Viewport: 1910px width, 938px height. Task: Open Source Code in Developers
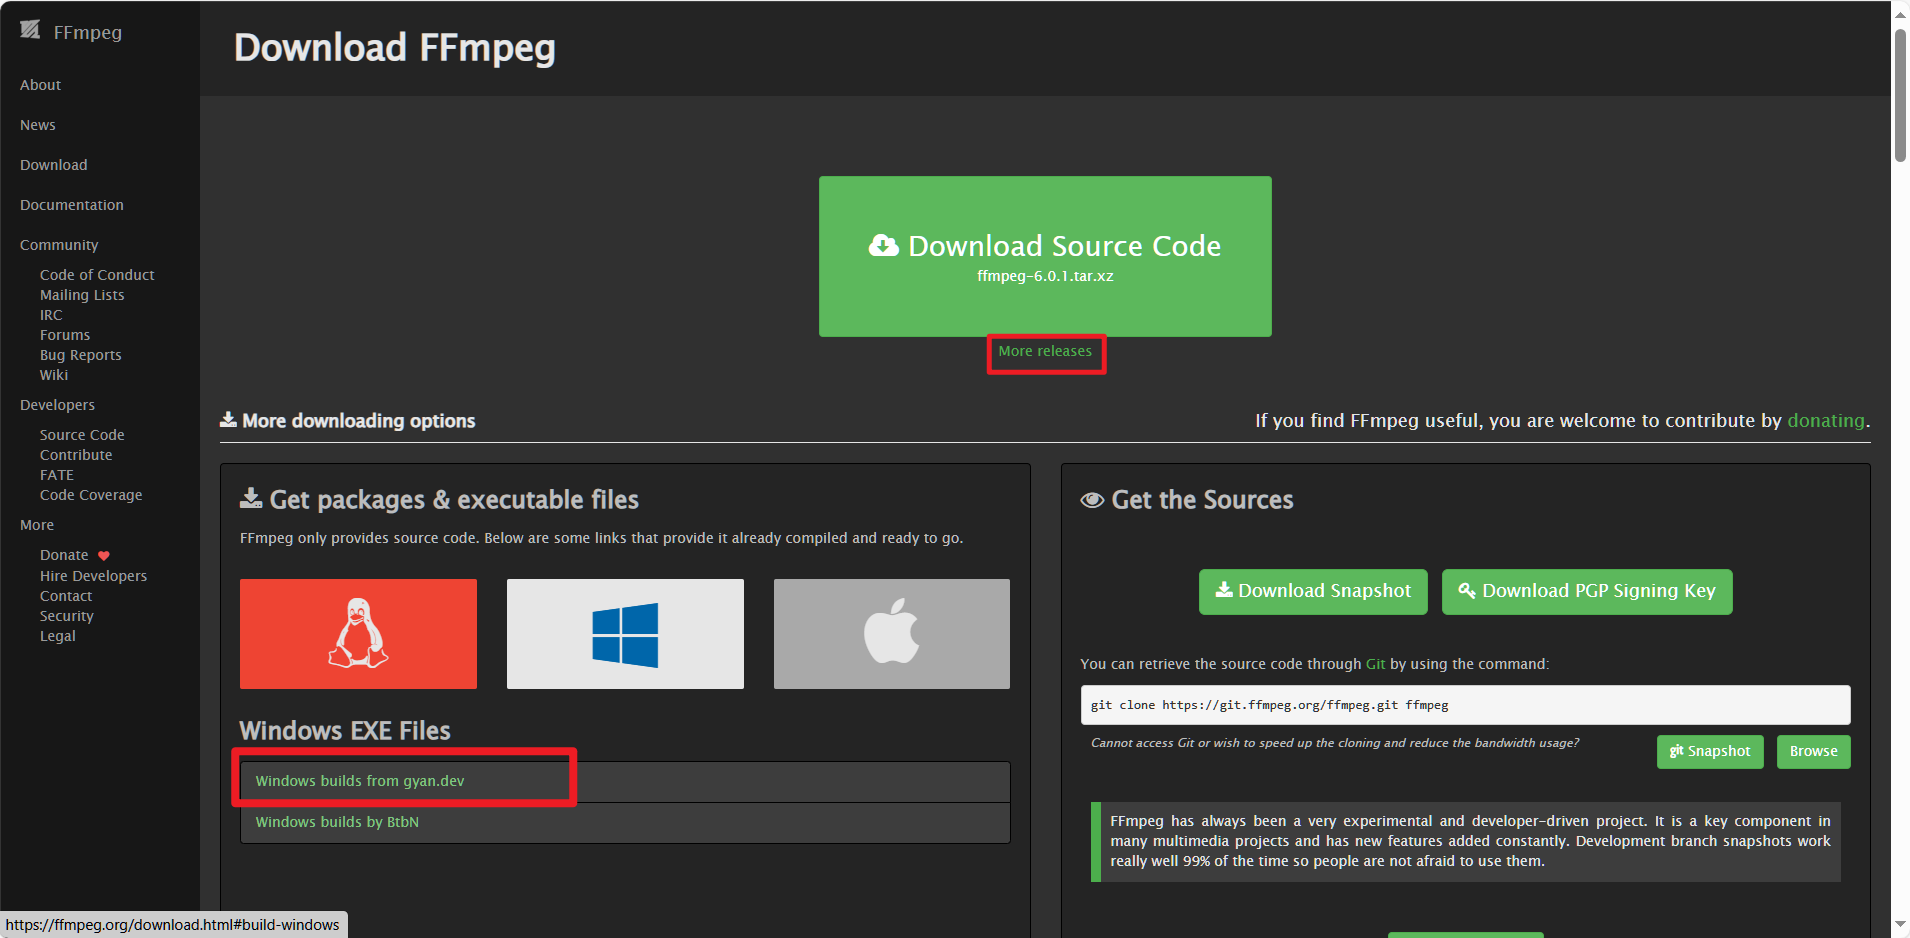(x=82, y=435)
